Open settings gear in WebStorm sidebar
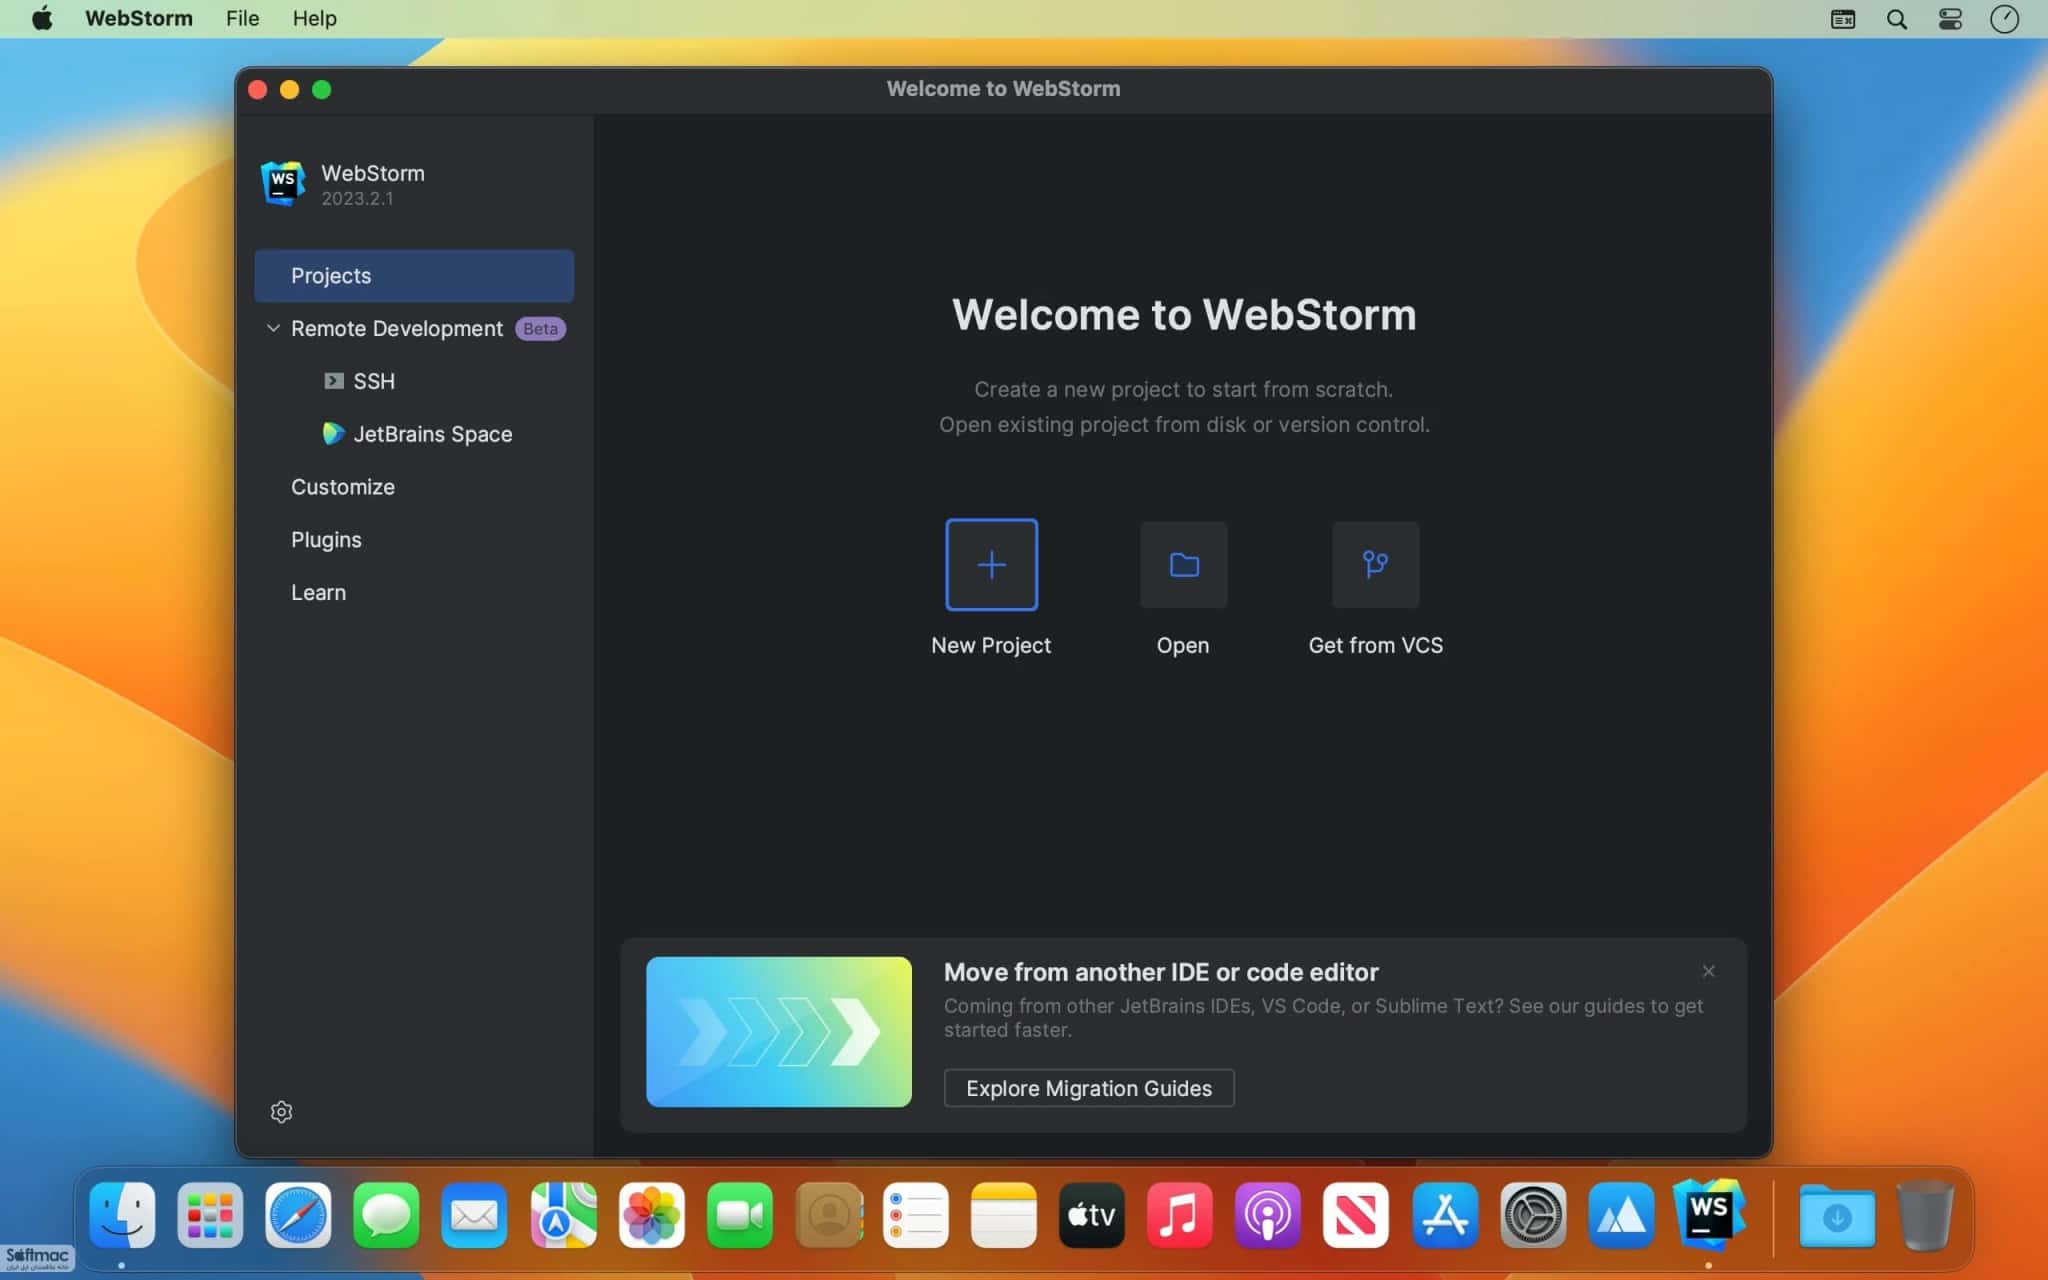The image size is (2048, 1280). (281, 1111)
